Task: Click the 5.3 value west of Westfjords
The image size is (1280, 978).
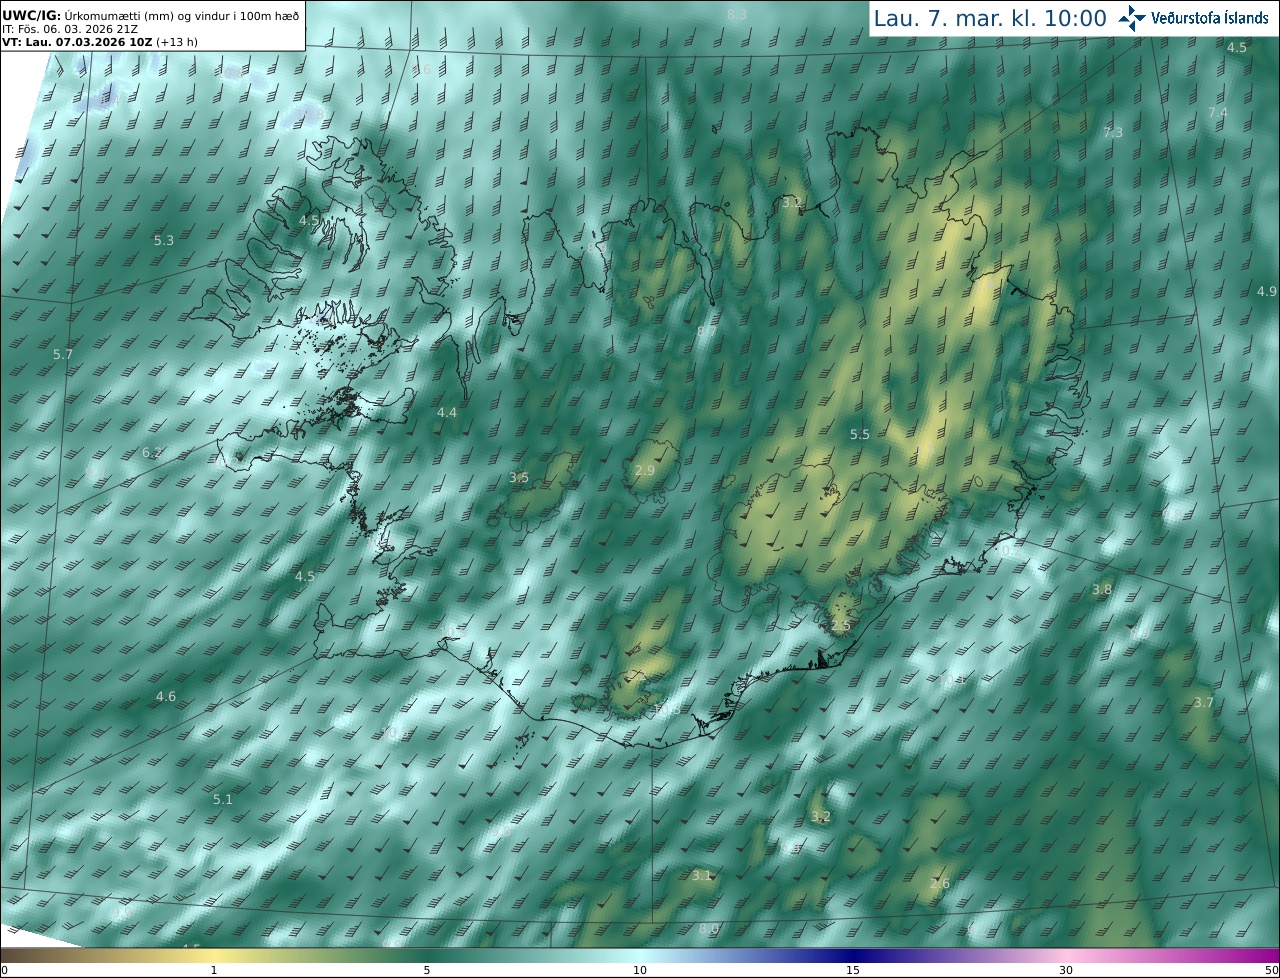Action: coord(164,241)
